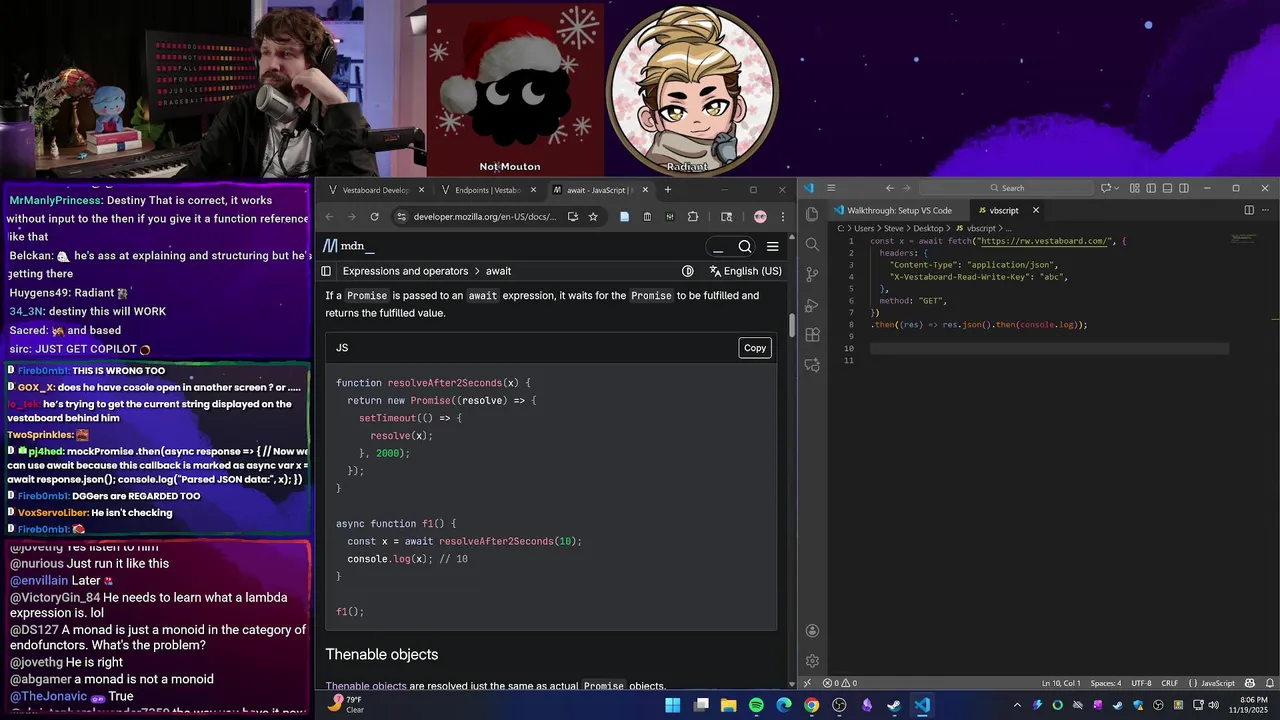Open VS Code hamburger application menu
This screenshot has width=1280, height=720.
pyautogui.click(x=830, y=188)
